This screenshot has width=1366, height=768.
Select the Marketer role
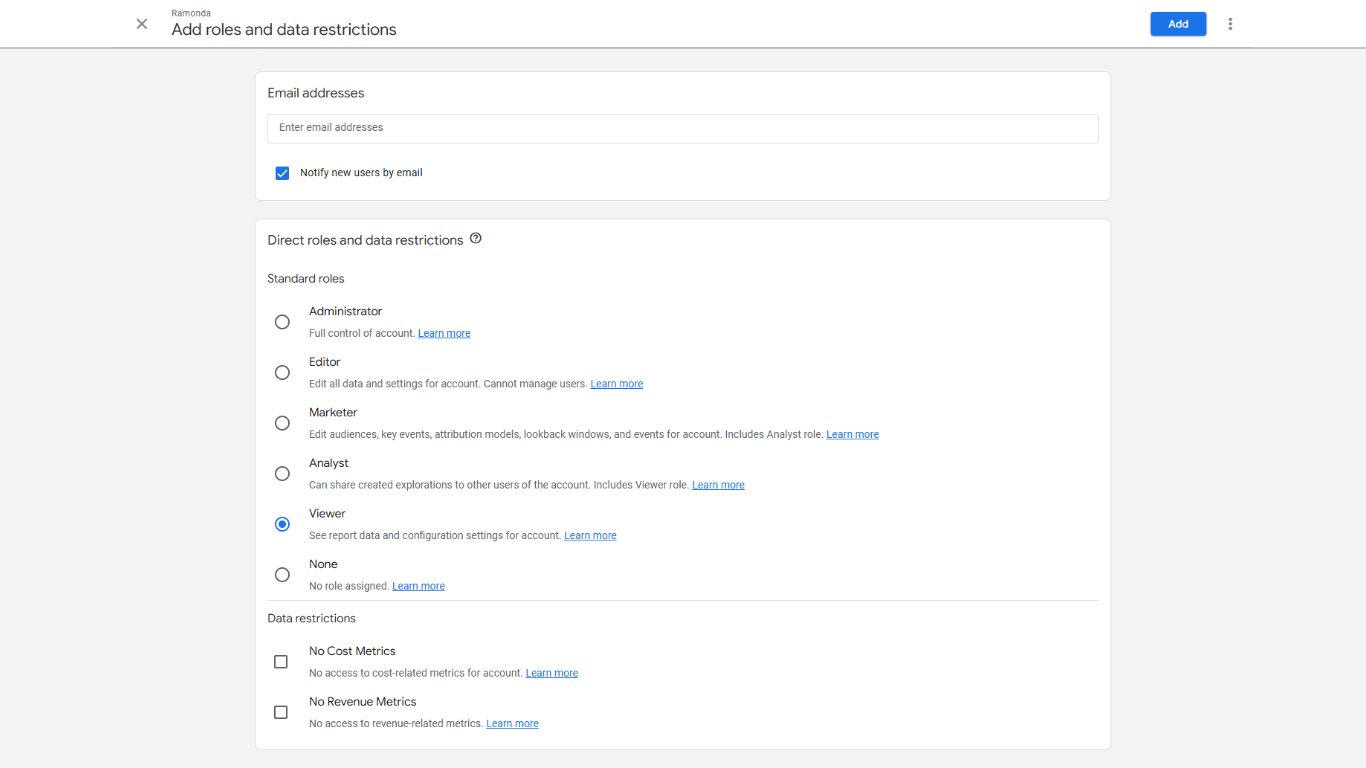point(282,422)
